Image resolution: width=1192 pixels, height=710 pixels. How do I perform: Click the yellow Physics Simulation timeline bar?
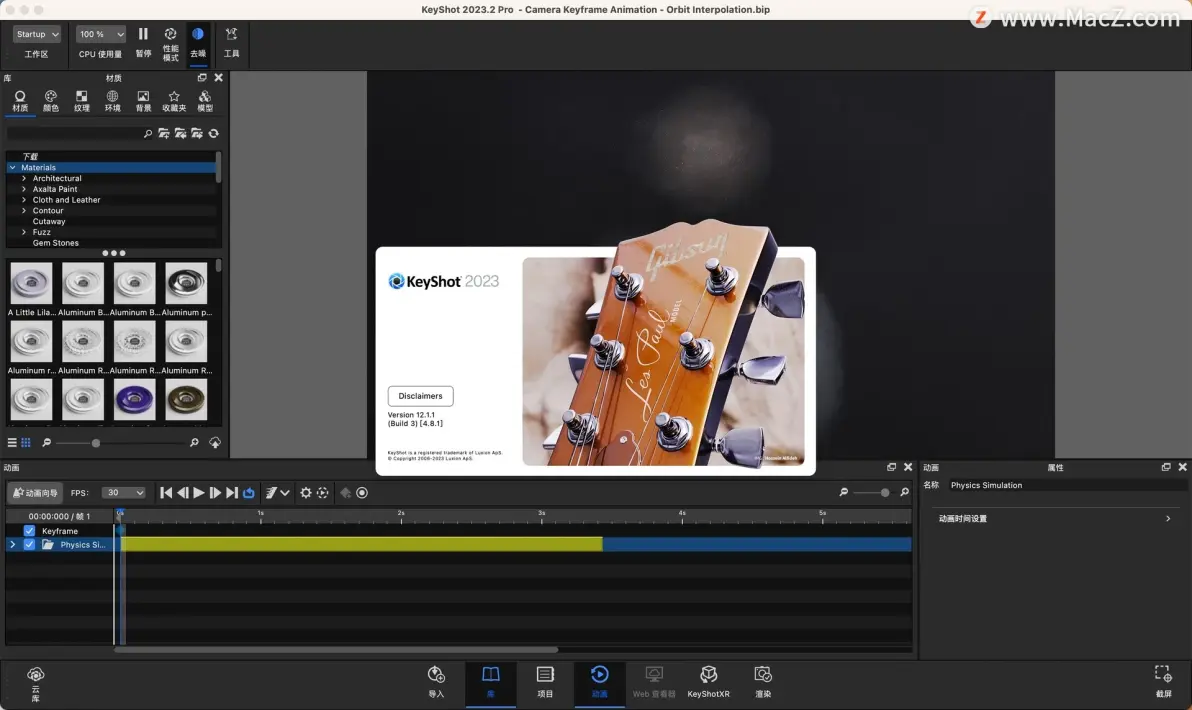362,544
